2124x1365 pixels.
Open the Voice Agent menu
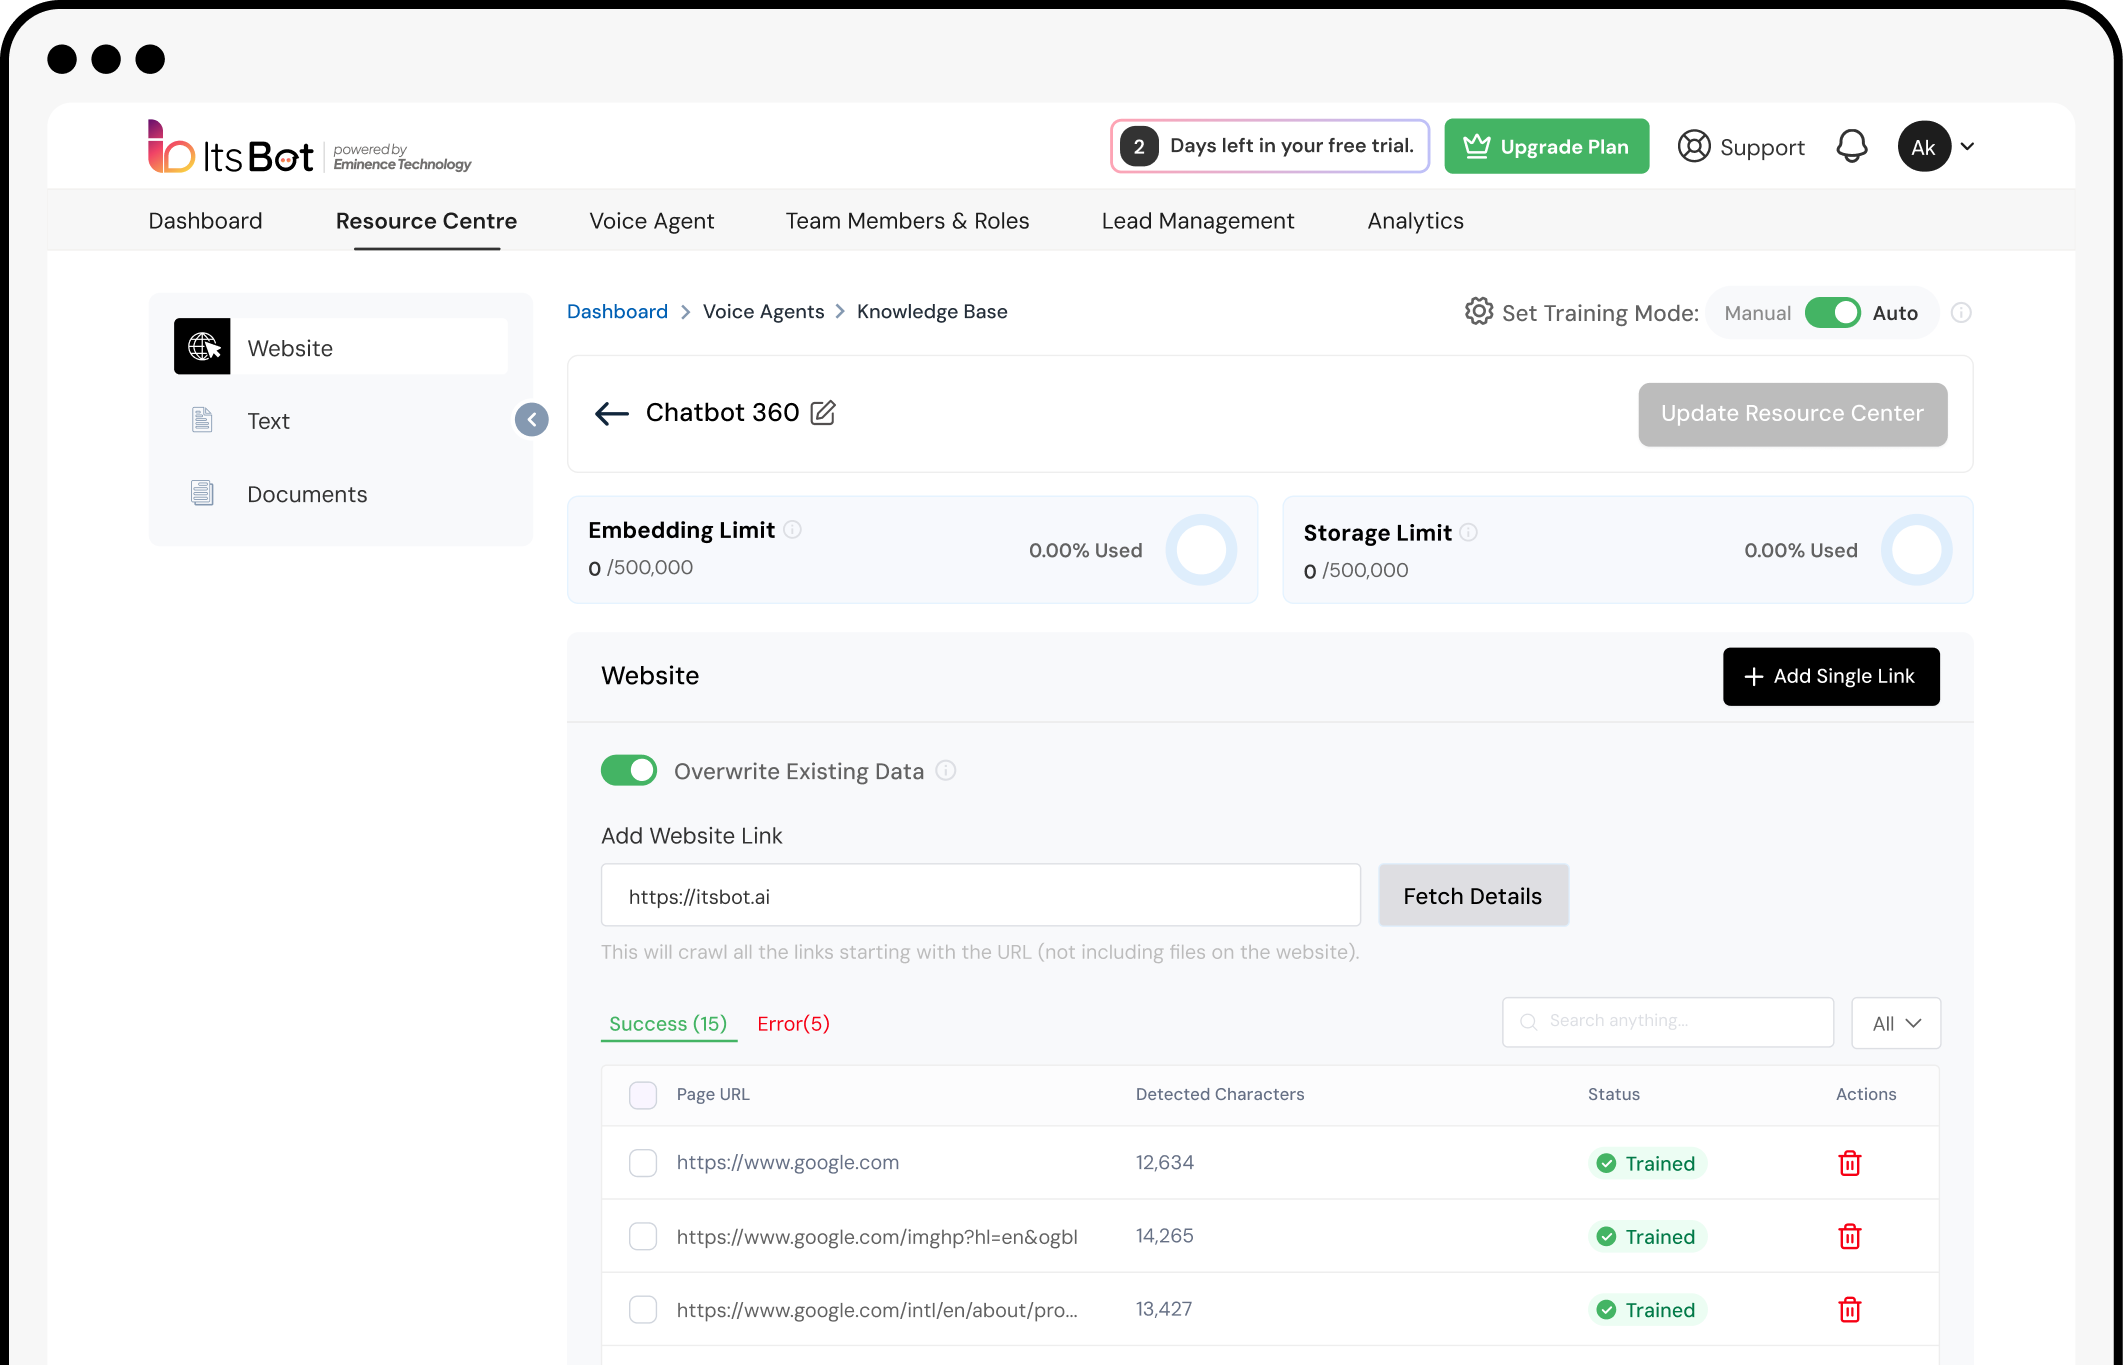click(x=651, y=221)
